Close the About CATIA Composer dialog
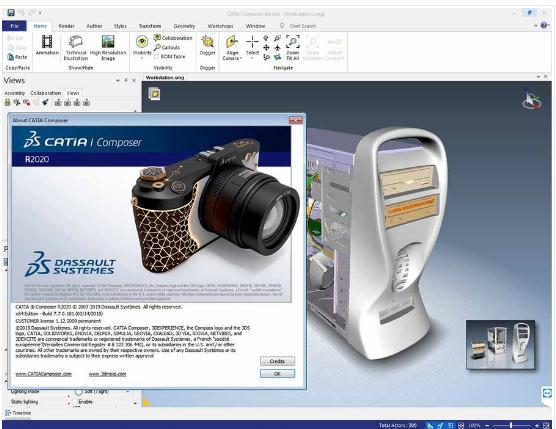Image resolution: width=556 pixels, height=429 pixels. (x=296, y=120)
